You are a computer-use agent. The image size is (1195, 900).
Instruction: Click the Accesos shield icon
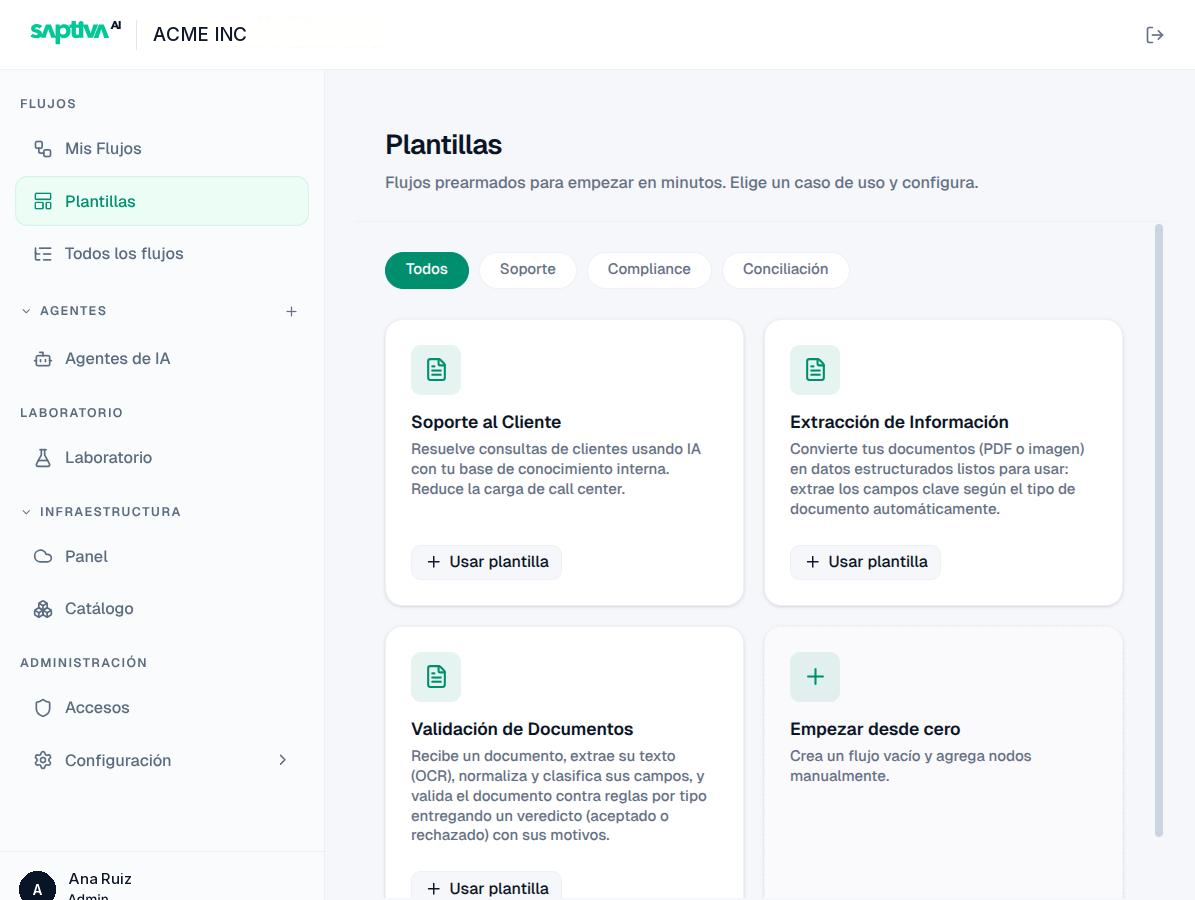tap(43, 708)
